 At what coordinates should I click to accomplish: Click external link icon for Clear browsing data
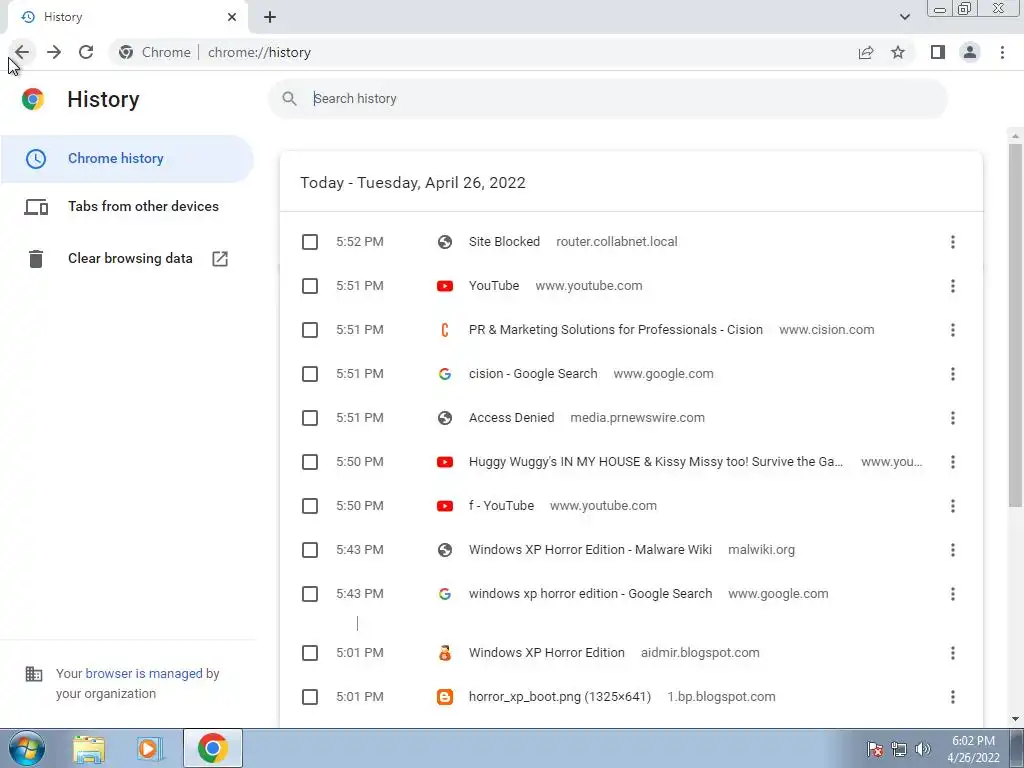click(x=220, y=259)
